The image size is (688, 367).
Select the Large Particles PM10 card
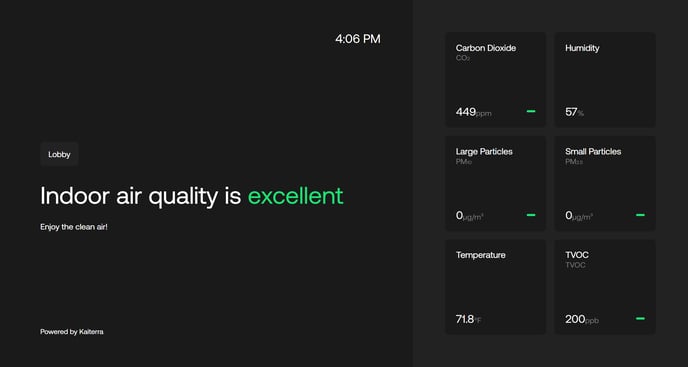[496, 184]
